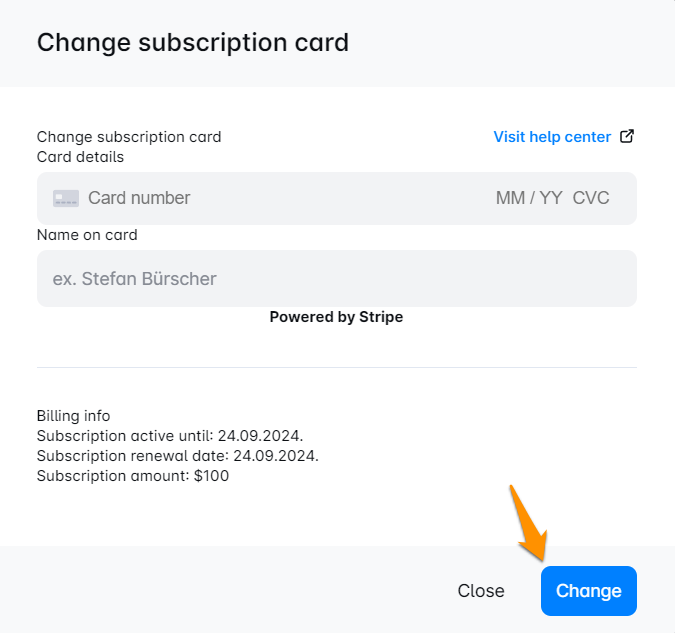Click the credit card icon in card field
Image resolution: width=675 pixels, height=633 pixels.
pyautogui.click(x=66, y=198)
